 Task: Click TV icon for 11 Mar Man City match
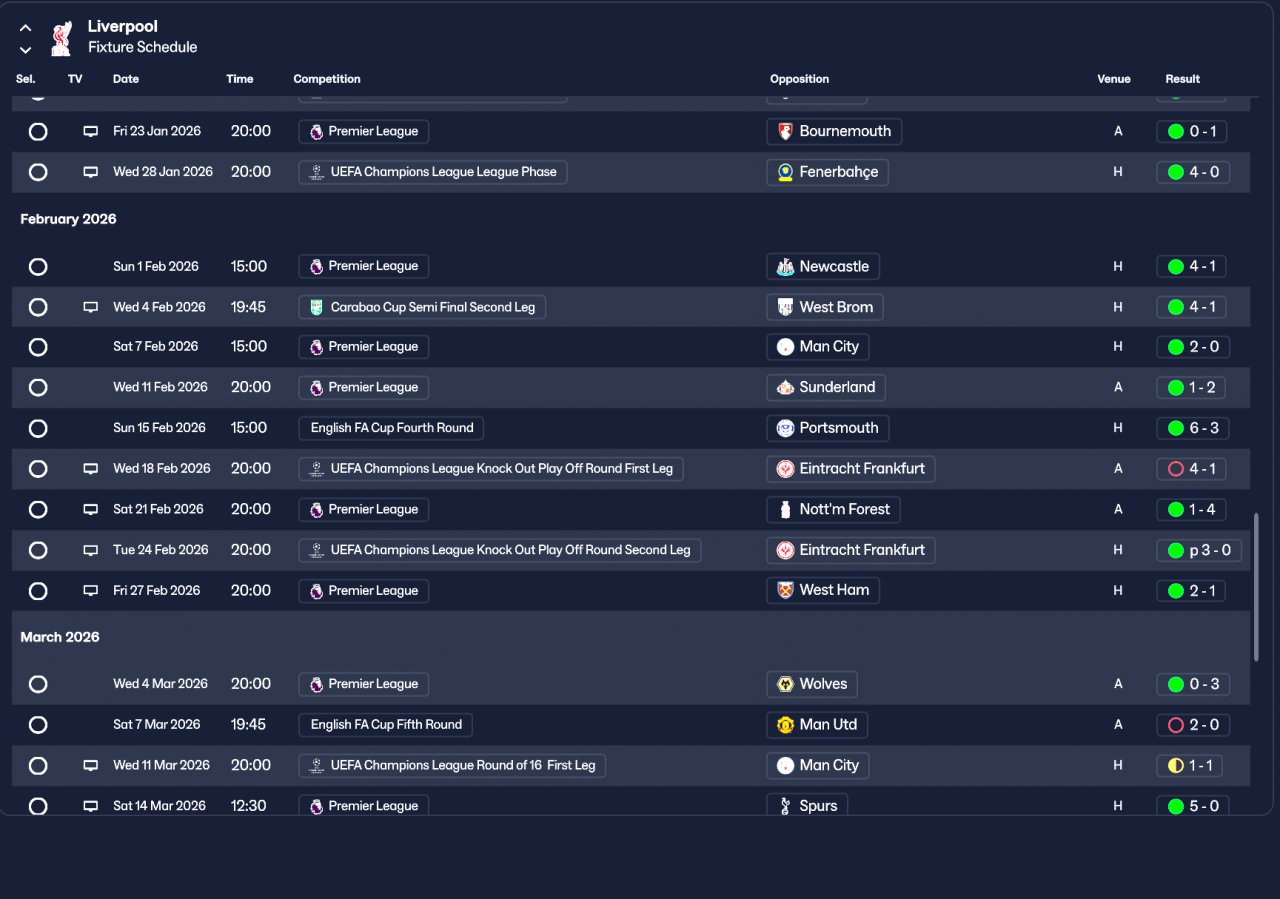91,765
